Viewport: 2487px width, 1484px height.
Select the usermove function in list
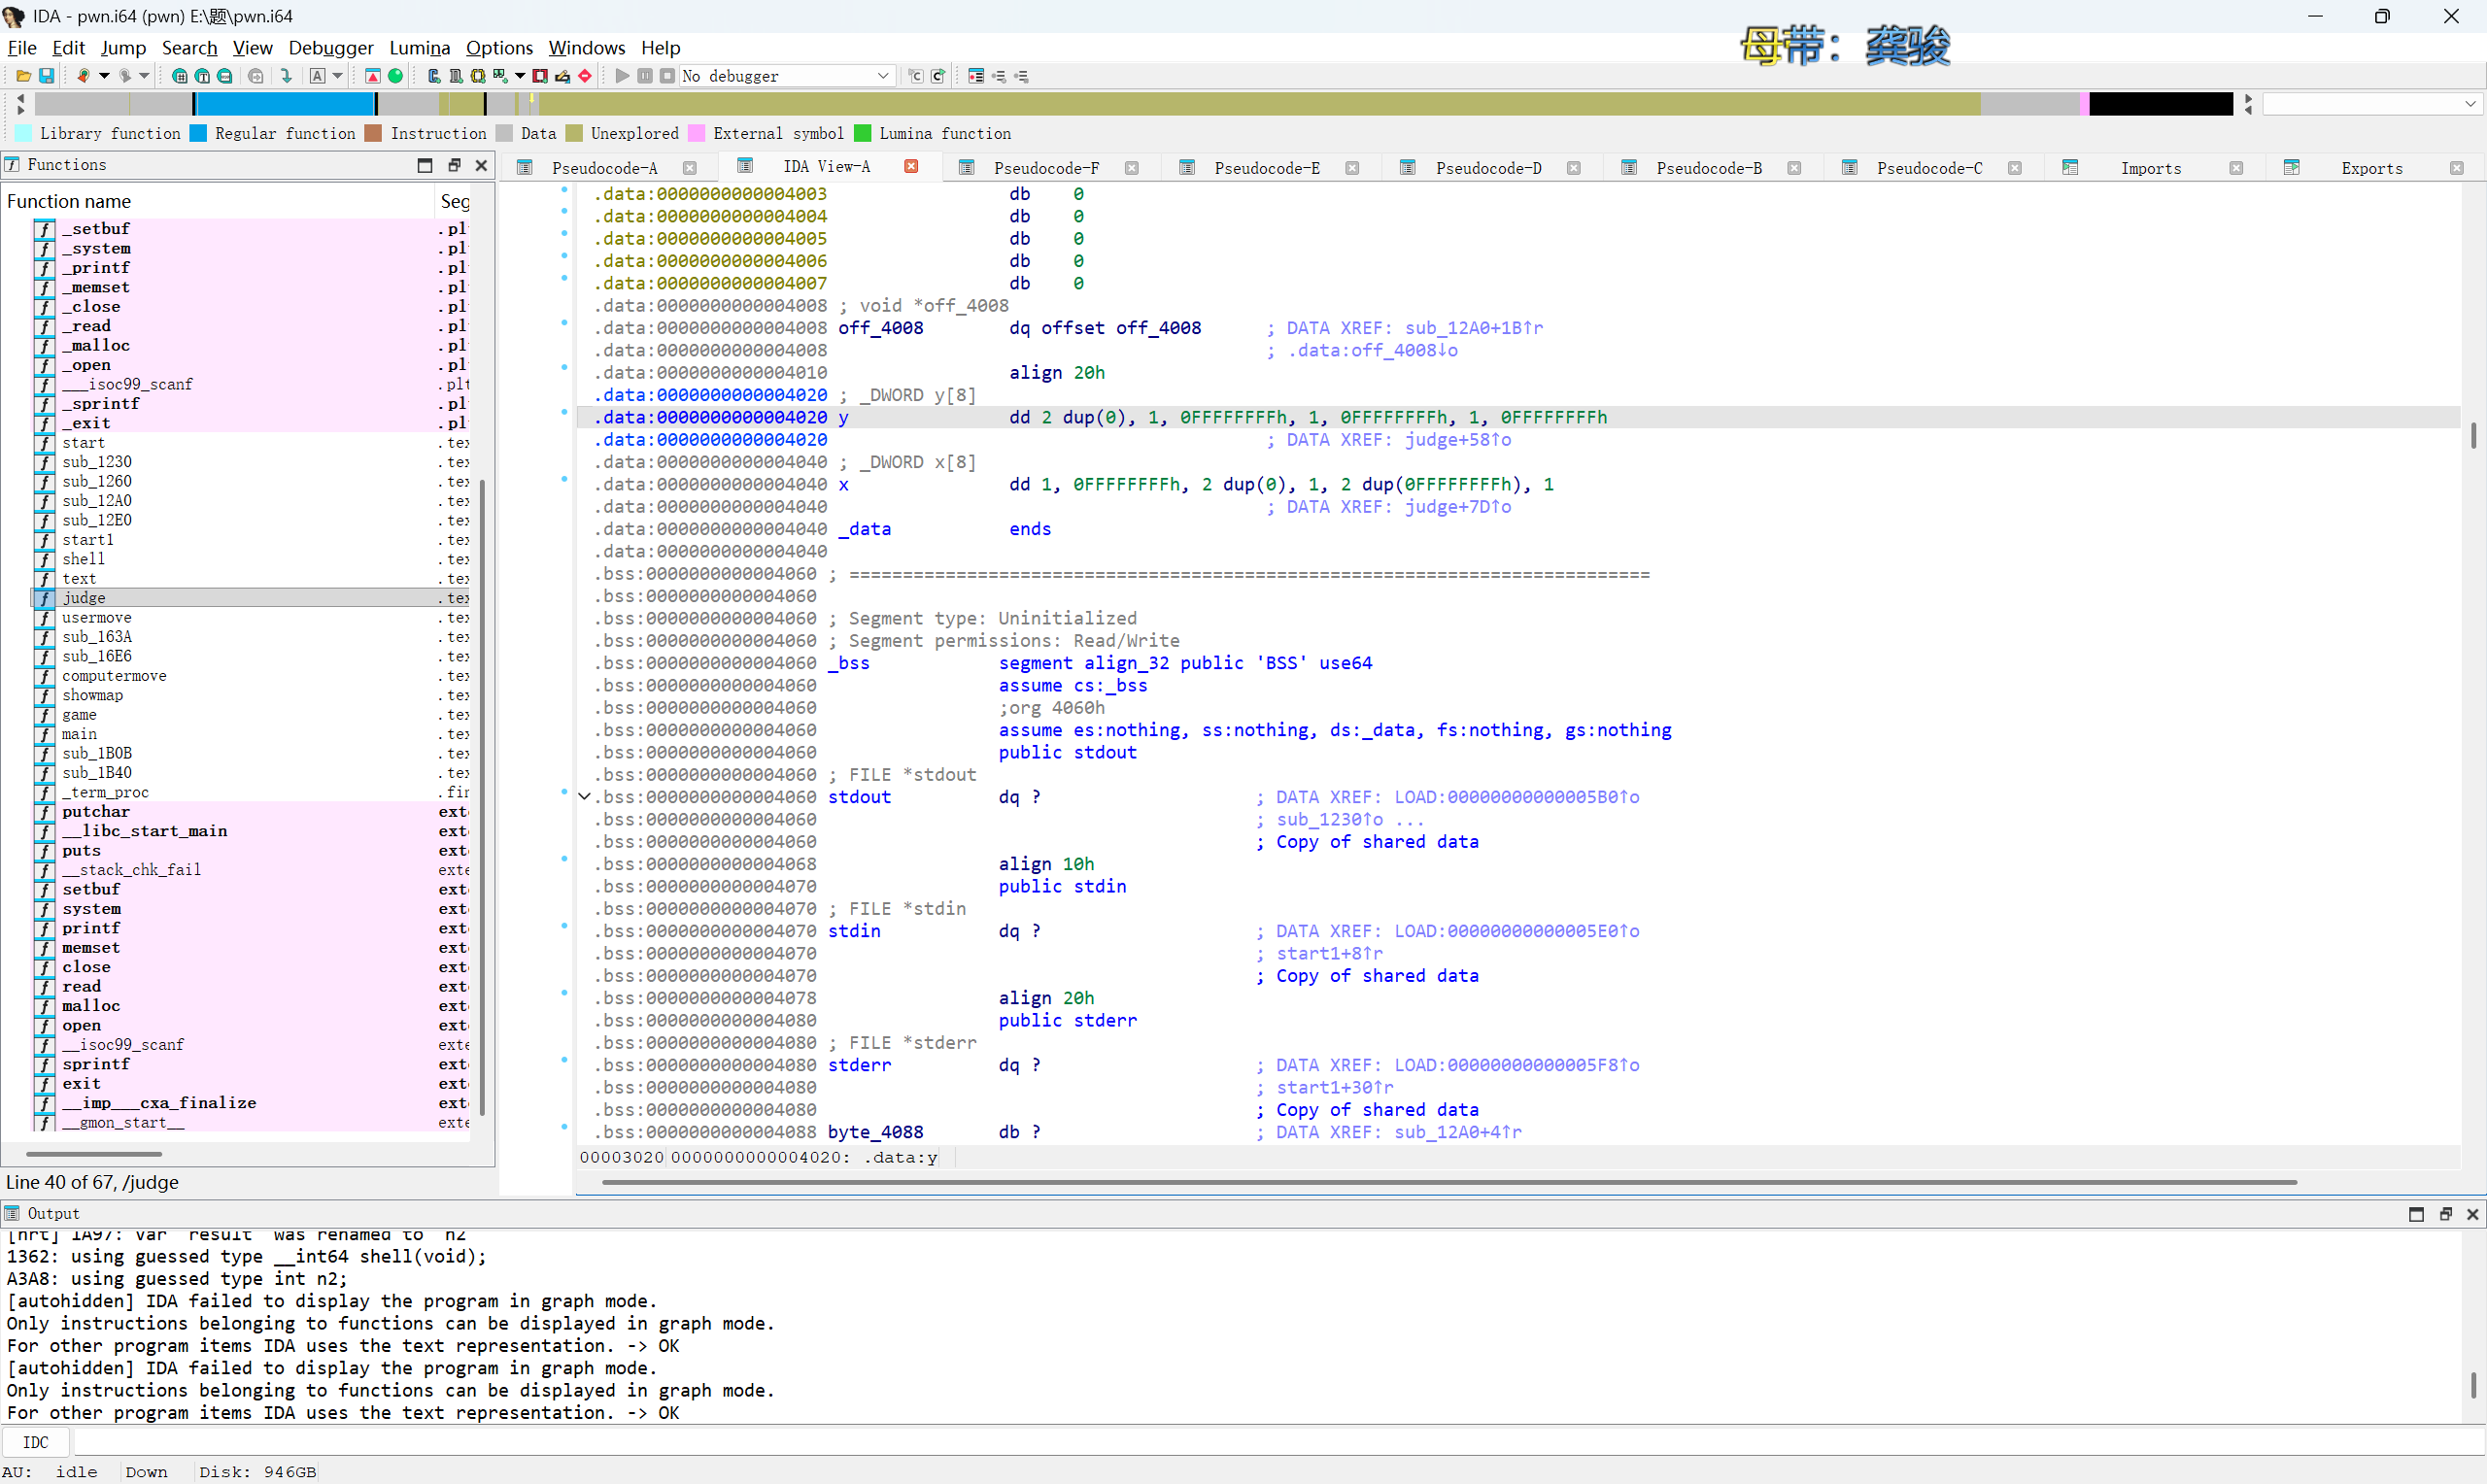97,617
